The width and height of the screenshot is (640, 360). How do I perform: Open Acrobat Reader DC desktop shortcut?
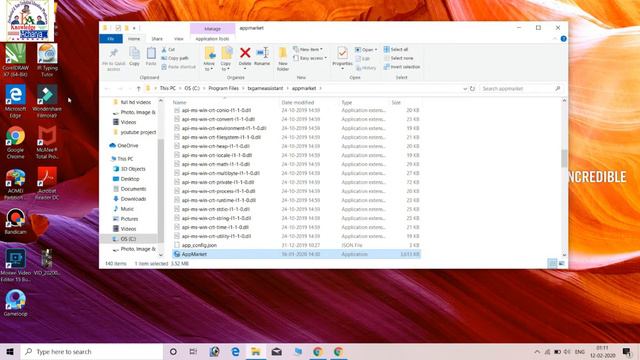tap(47, 183)
